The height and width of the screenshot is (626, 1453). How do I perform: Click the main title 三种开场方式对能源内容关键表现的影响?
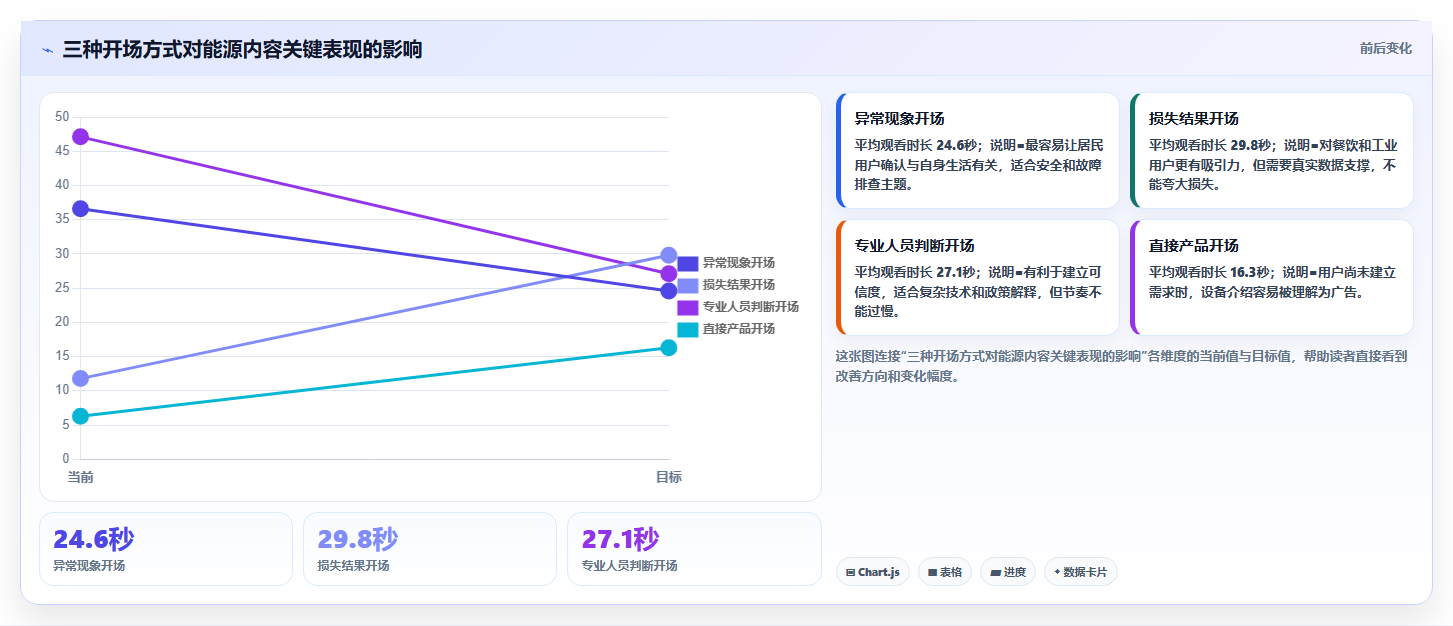pos(242,49)
